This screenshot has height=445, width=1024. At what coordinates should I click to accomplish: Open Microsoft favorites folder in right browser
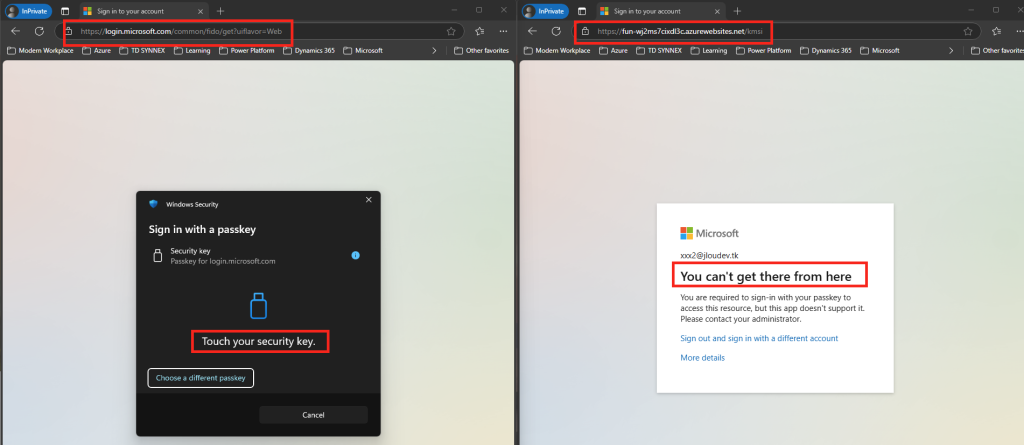[x=880, y=50]
